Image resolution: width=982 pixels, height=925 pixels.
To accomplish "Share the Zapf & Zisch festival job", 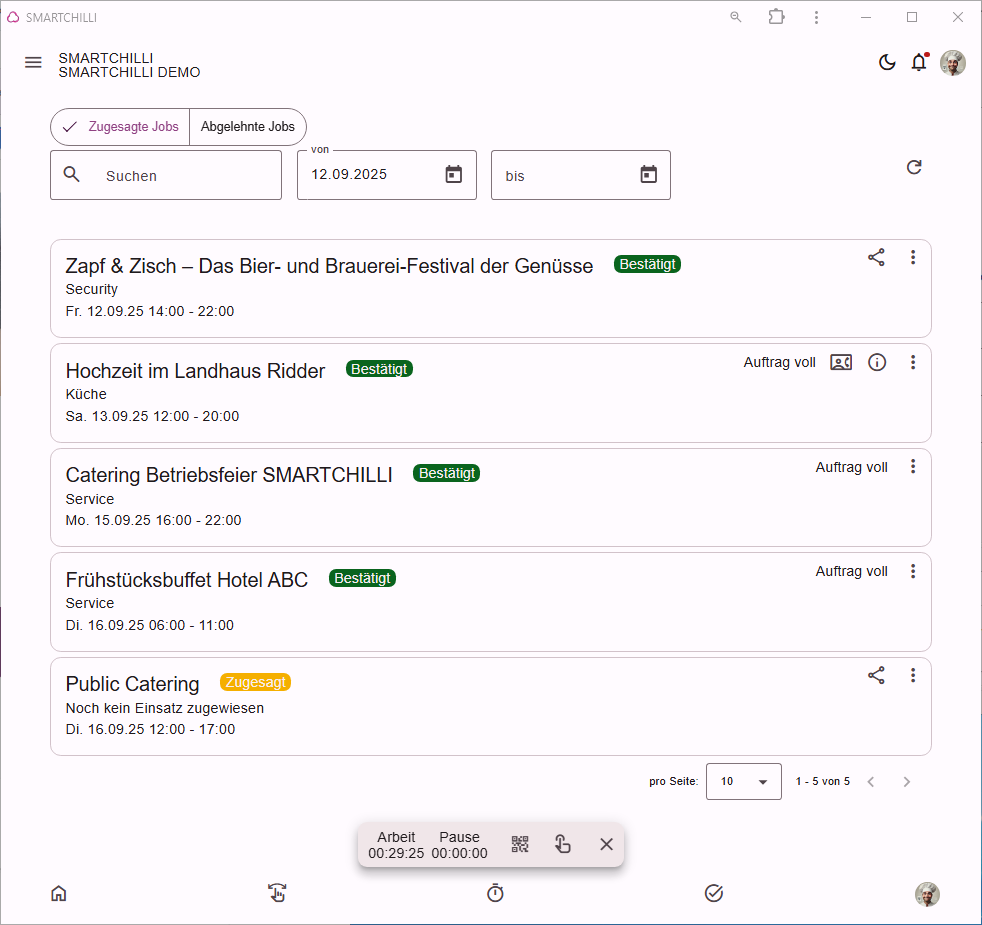I will coord(876,257).
